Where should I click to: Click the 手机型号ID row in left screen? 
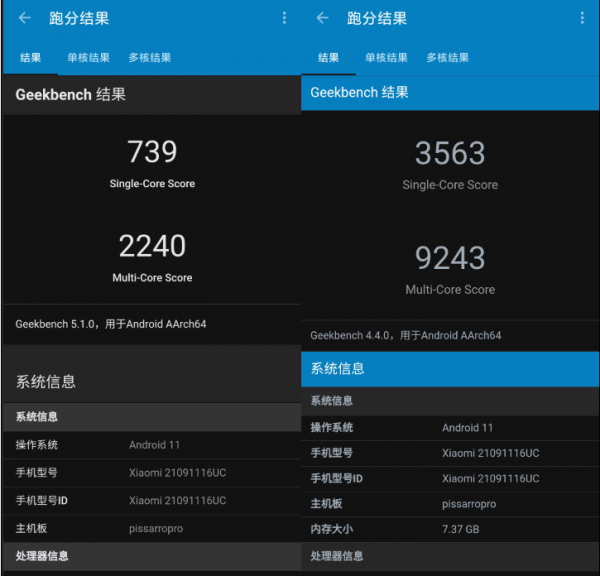click(x=152, y=501)
